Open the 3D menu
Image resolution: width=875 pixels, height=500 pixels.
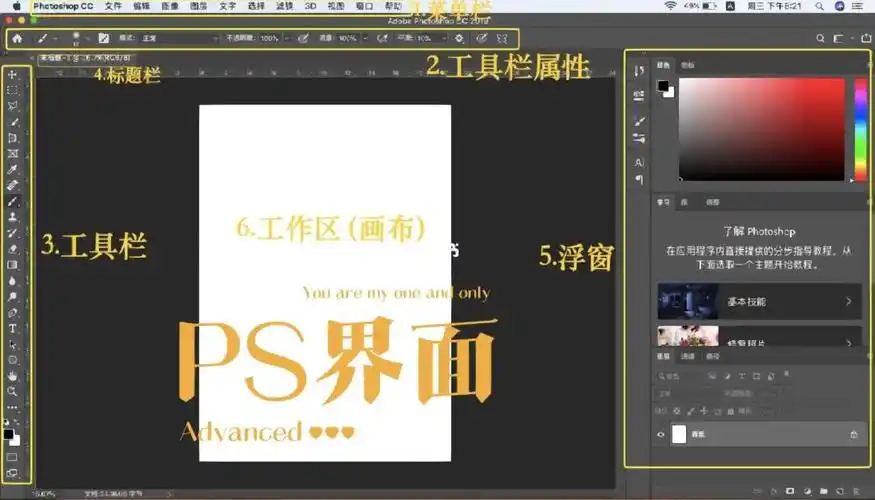click(x=310, y=6)
